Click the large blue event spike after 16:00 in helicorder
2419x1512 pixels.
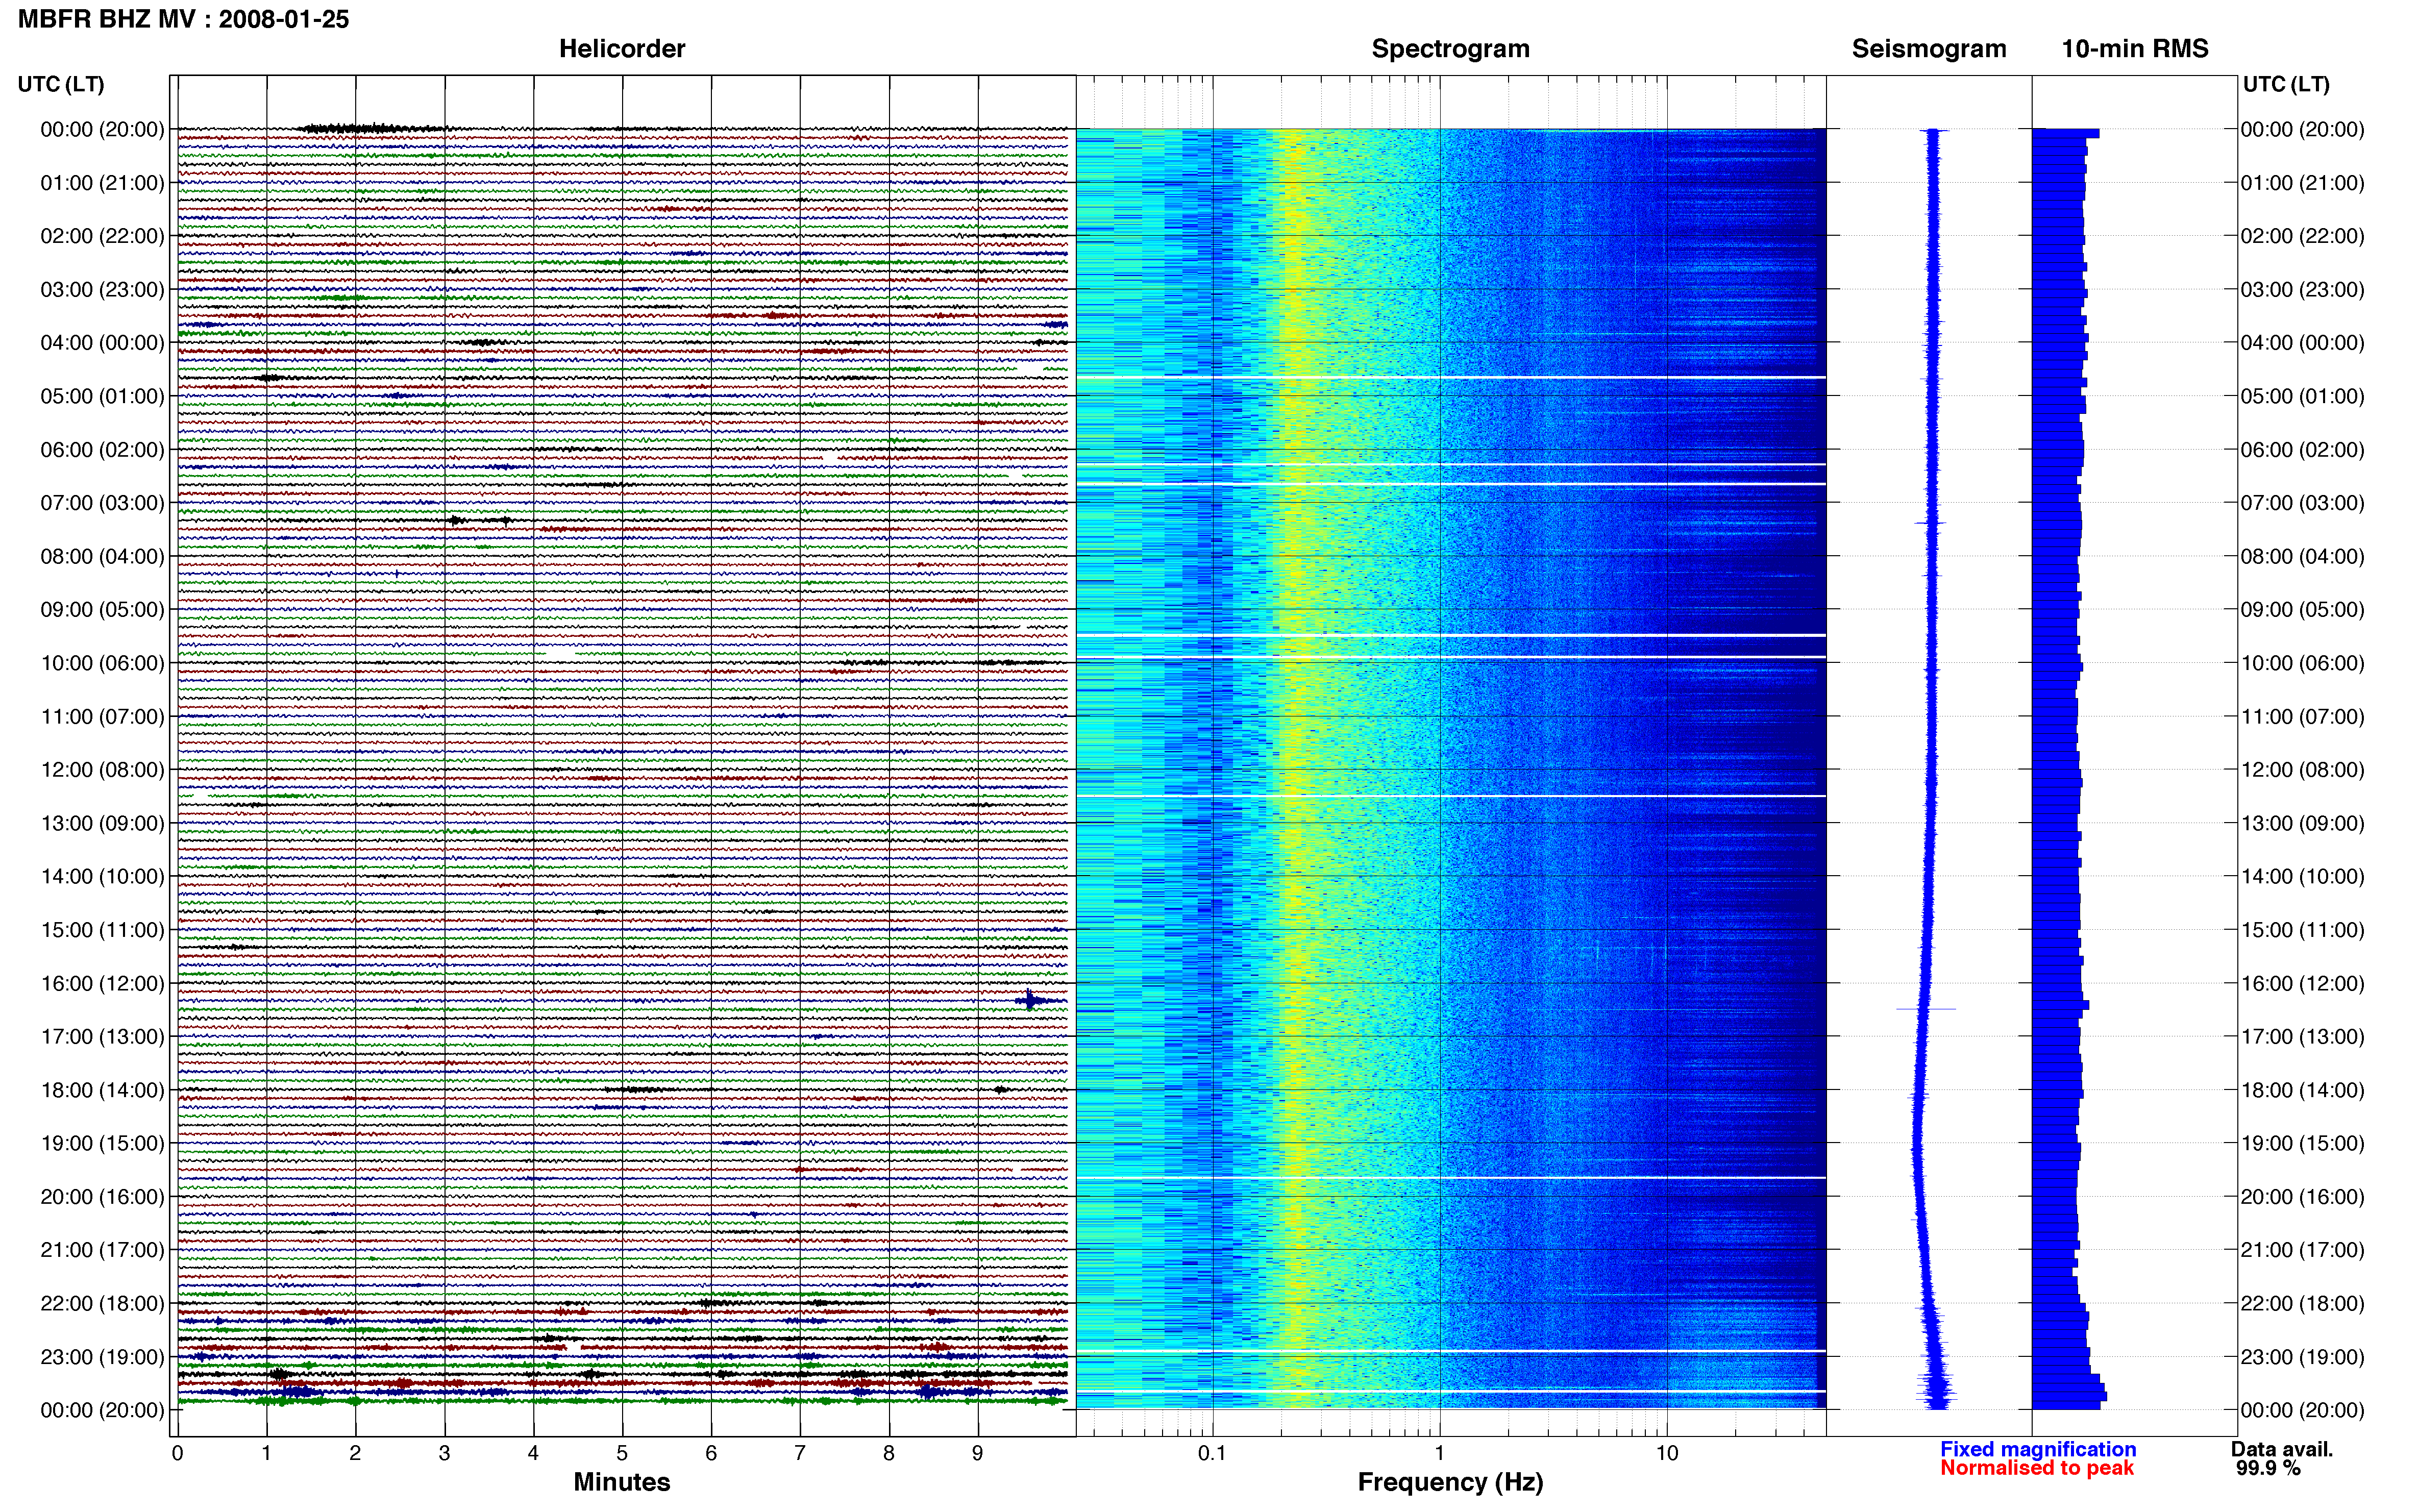[x=1032, y=1000]
